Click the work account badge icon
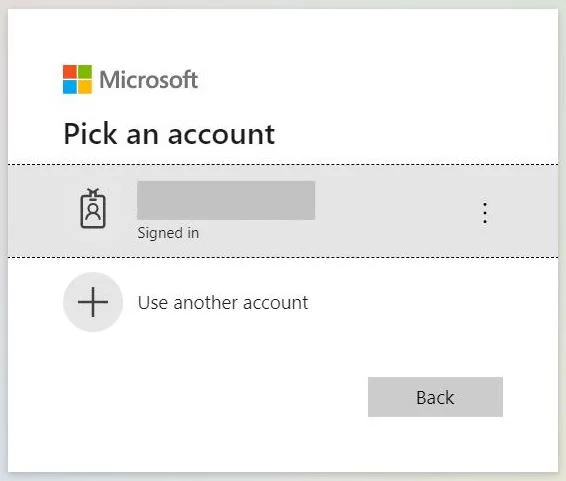 tap(93, 209)
